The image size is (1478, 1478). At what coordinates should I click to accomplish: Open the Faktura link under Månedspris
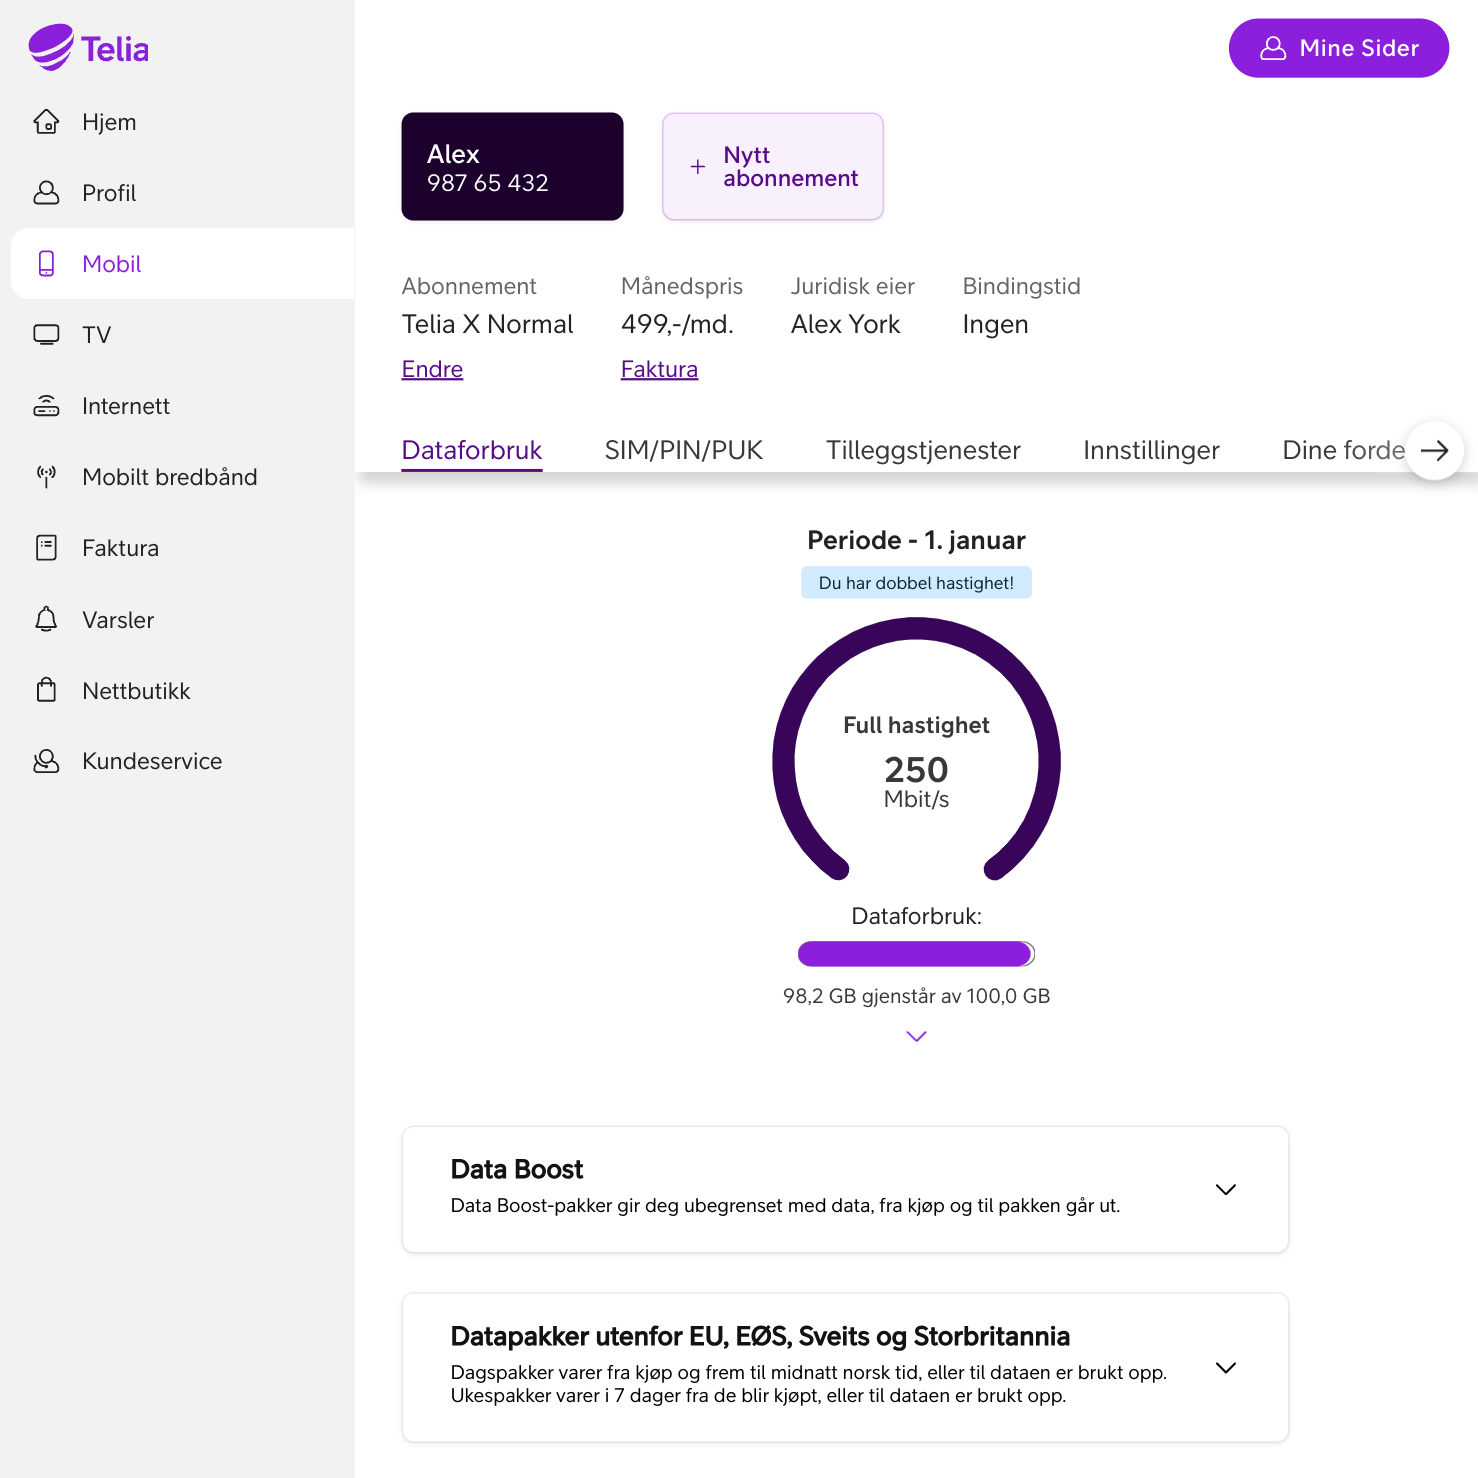coord(659,368)
